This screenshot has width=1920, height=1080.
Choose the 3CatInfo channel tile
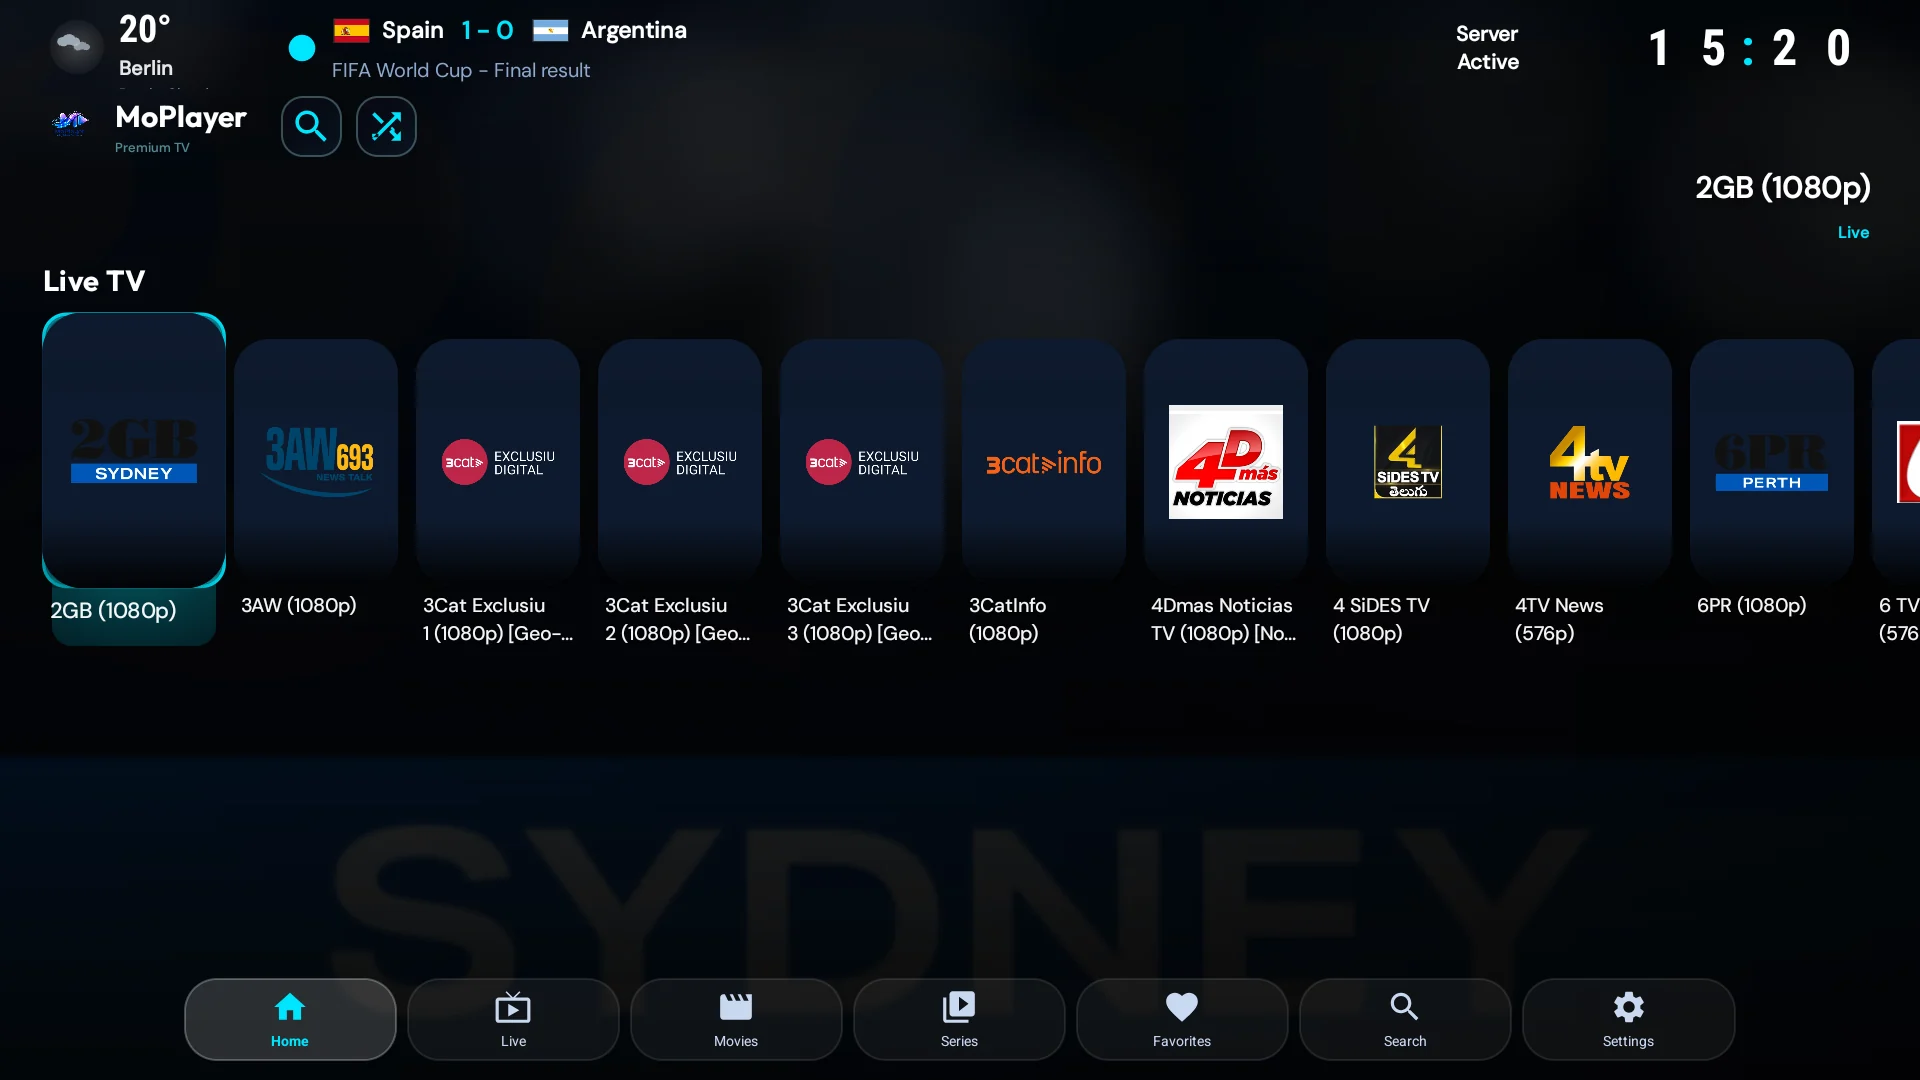point(1044,460)
